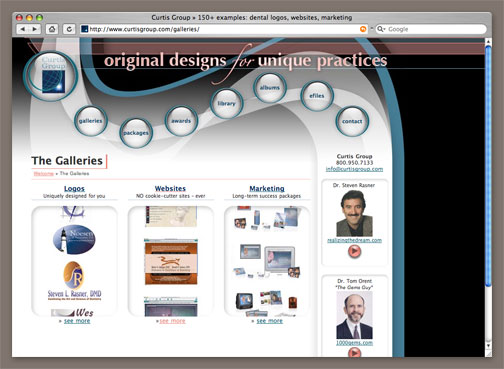Viewport: 504px width, 369px height.
Task: Click the Curtis Group globe logo
Action: coord(51,76)
